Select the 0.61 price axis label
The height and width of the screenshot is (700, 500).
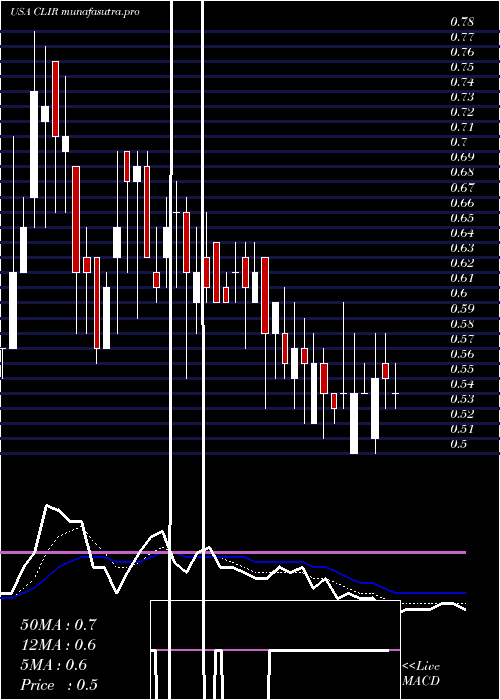pos(462,279)
